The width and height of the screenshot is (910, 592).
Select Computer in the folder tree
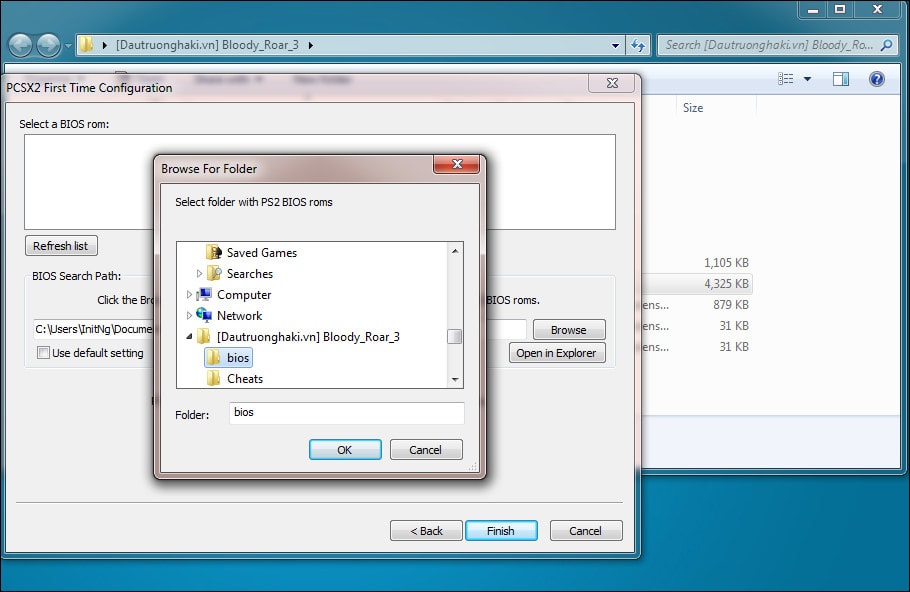point(244,294)
